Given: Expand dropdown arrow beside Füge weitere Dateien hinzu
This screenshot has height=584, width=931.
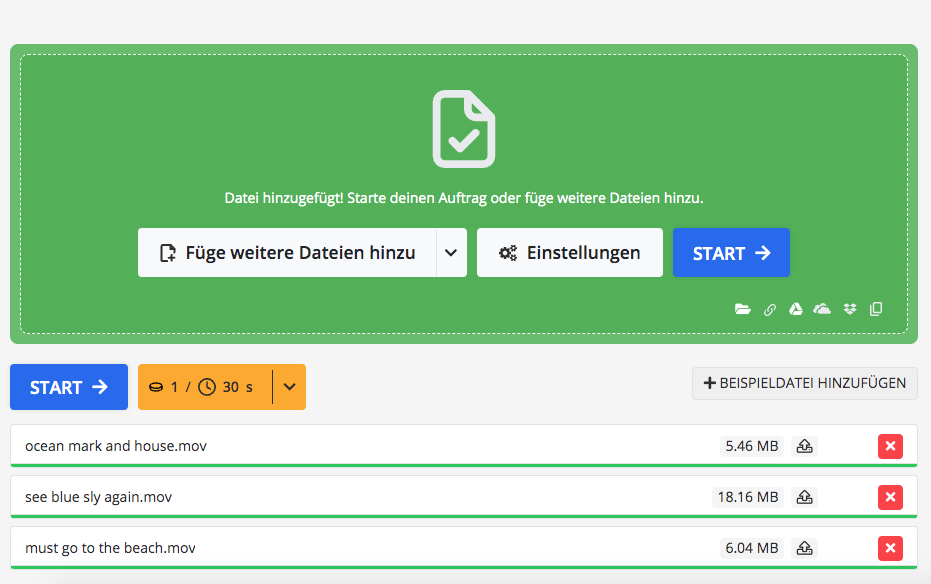Looking at the screenshot, I should coord(451,253).
